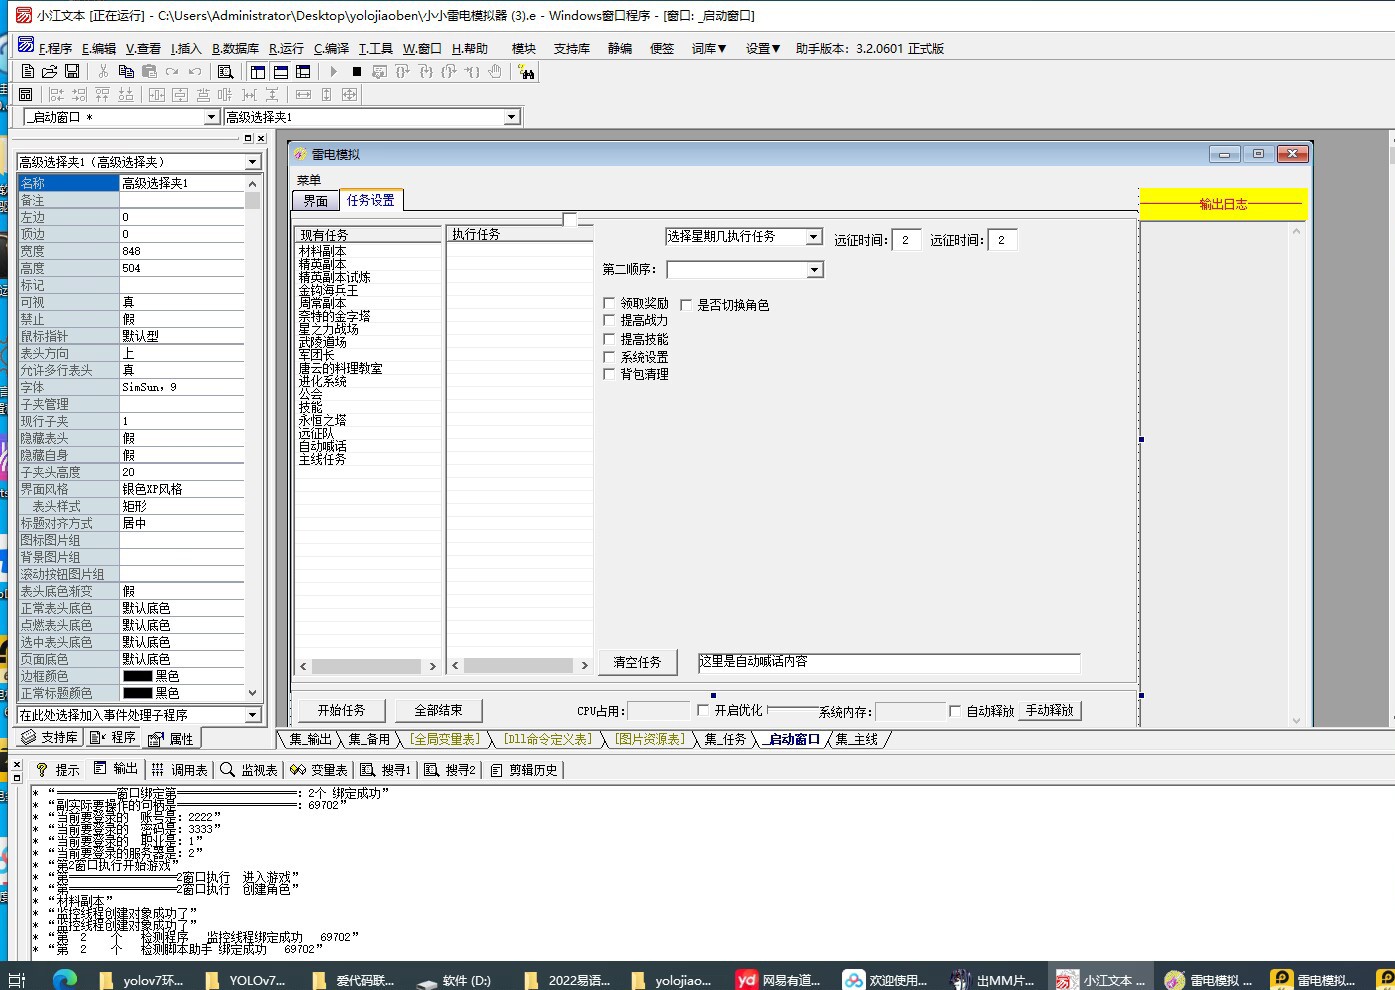Click the Open folder toolbar icon
Image resolution: width=1395 pixels, height=990 pixels.
coord(49,71)
